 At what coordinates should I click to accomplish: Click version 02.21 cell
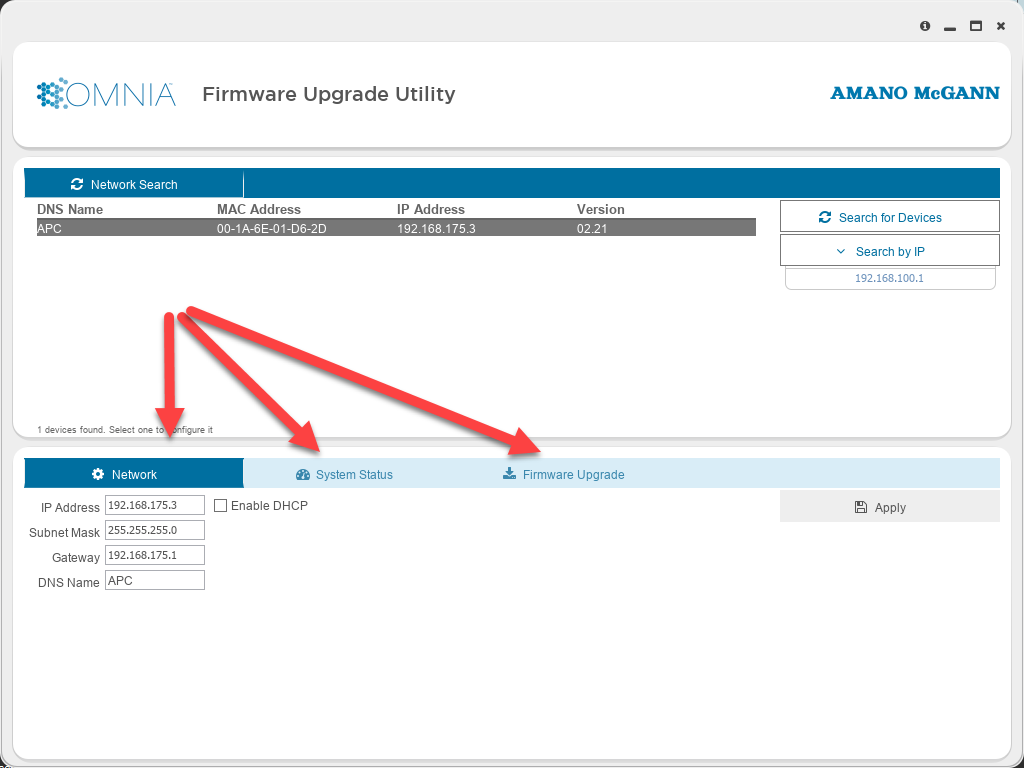pos(592,229)
